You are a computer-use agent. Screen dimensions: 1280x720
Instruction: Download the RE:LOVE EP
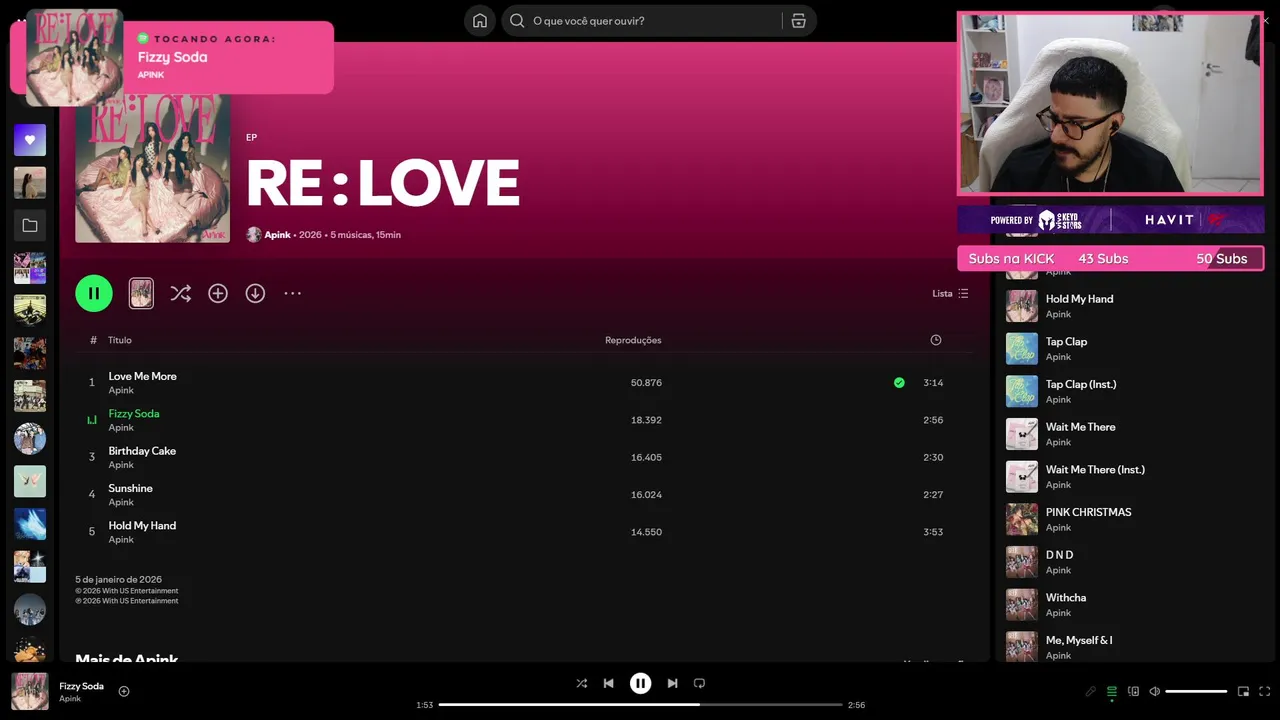(255, 293)
